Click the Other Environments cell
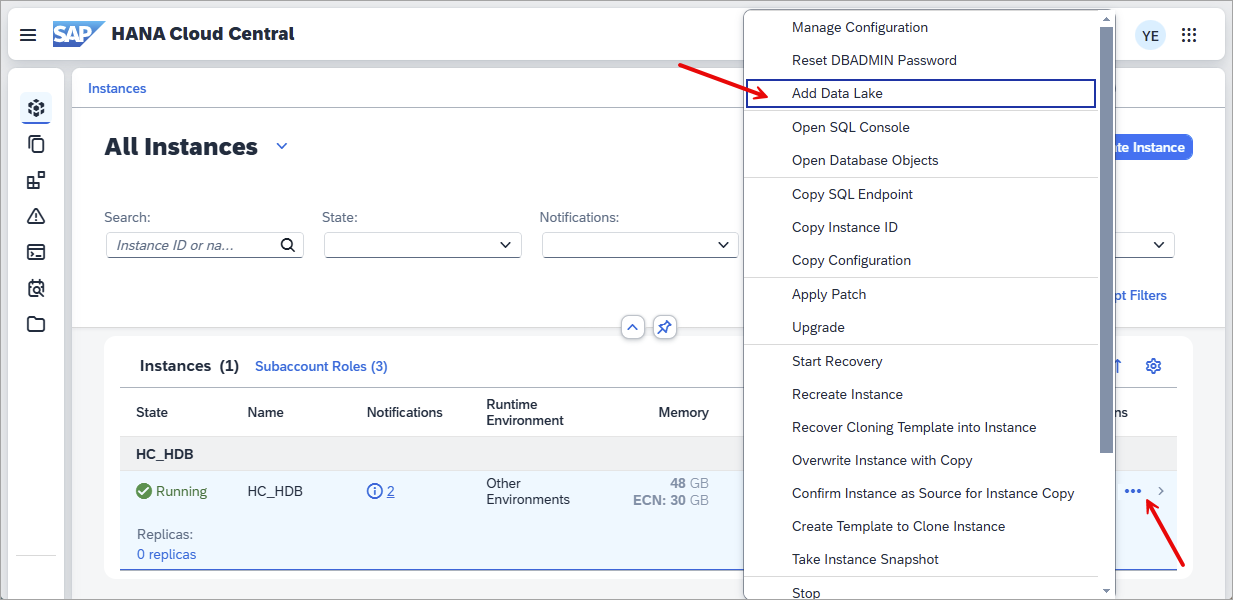The image size is (1233, 600). (528, 491)
